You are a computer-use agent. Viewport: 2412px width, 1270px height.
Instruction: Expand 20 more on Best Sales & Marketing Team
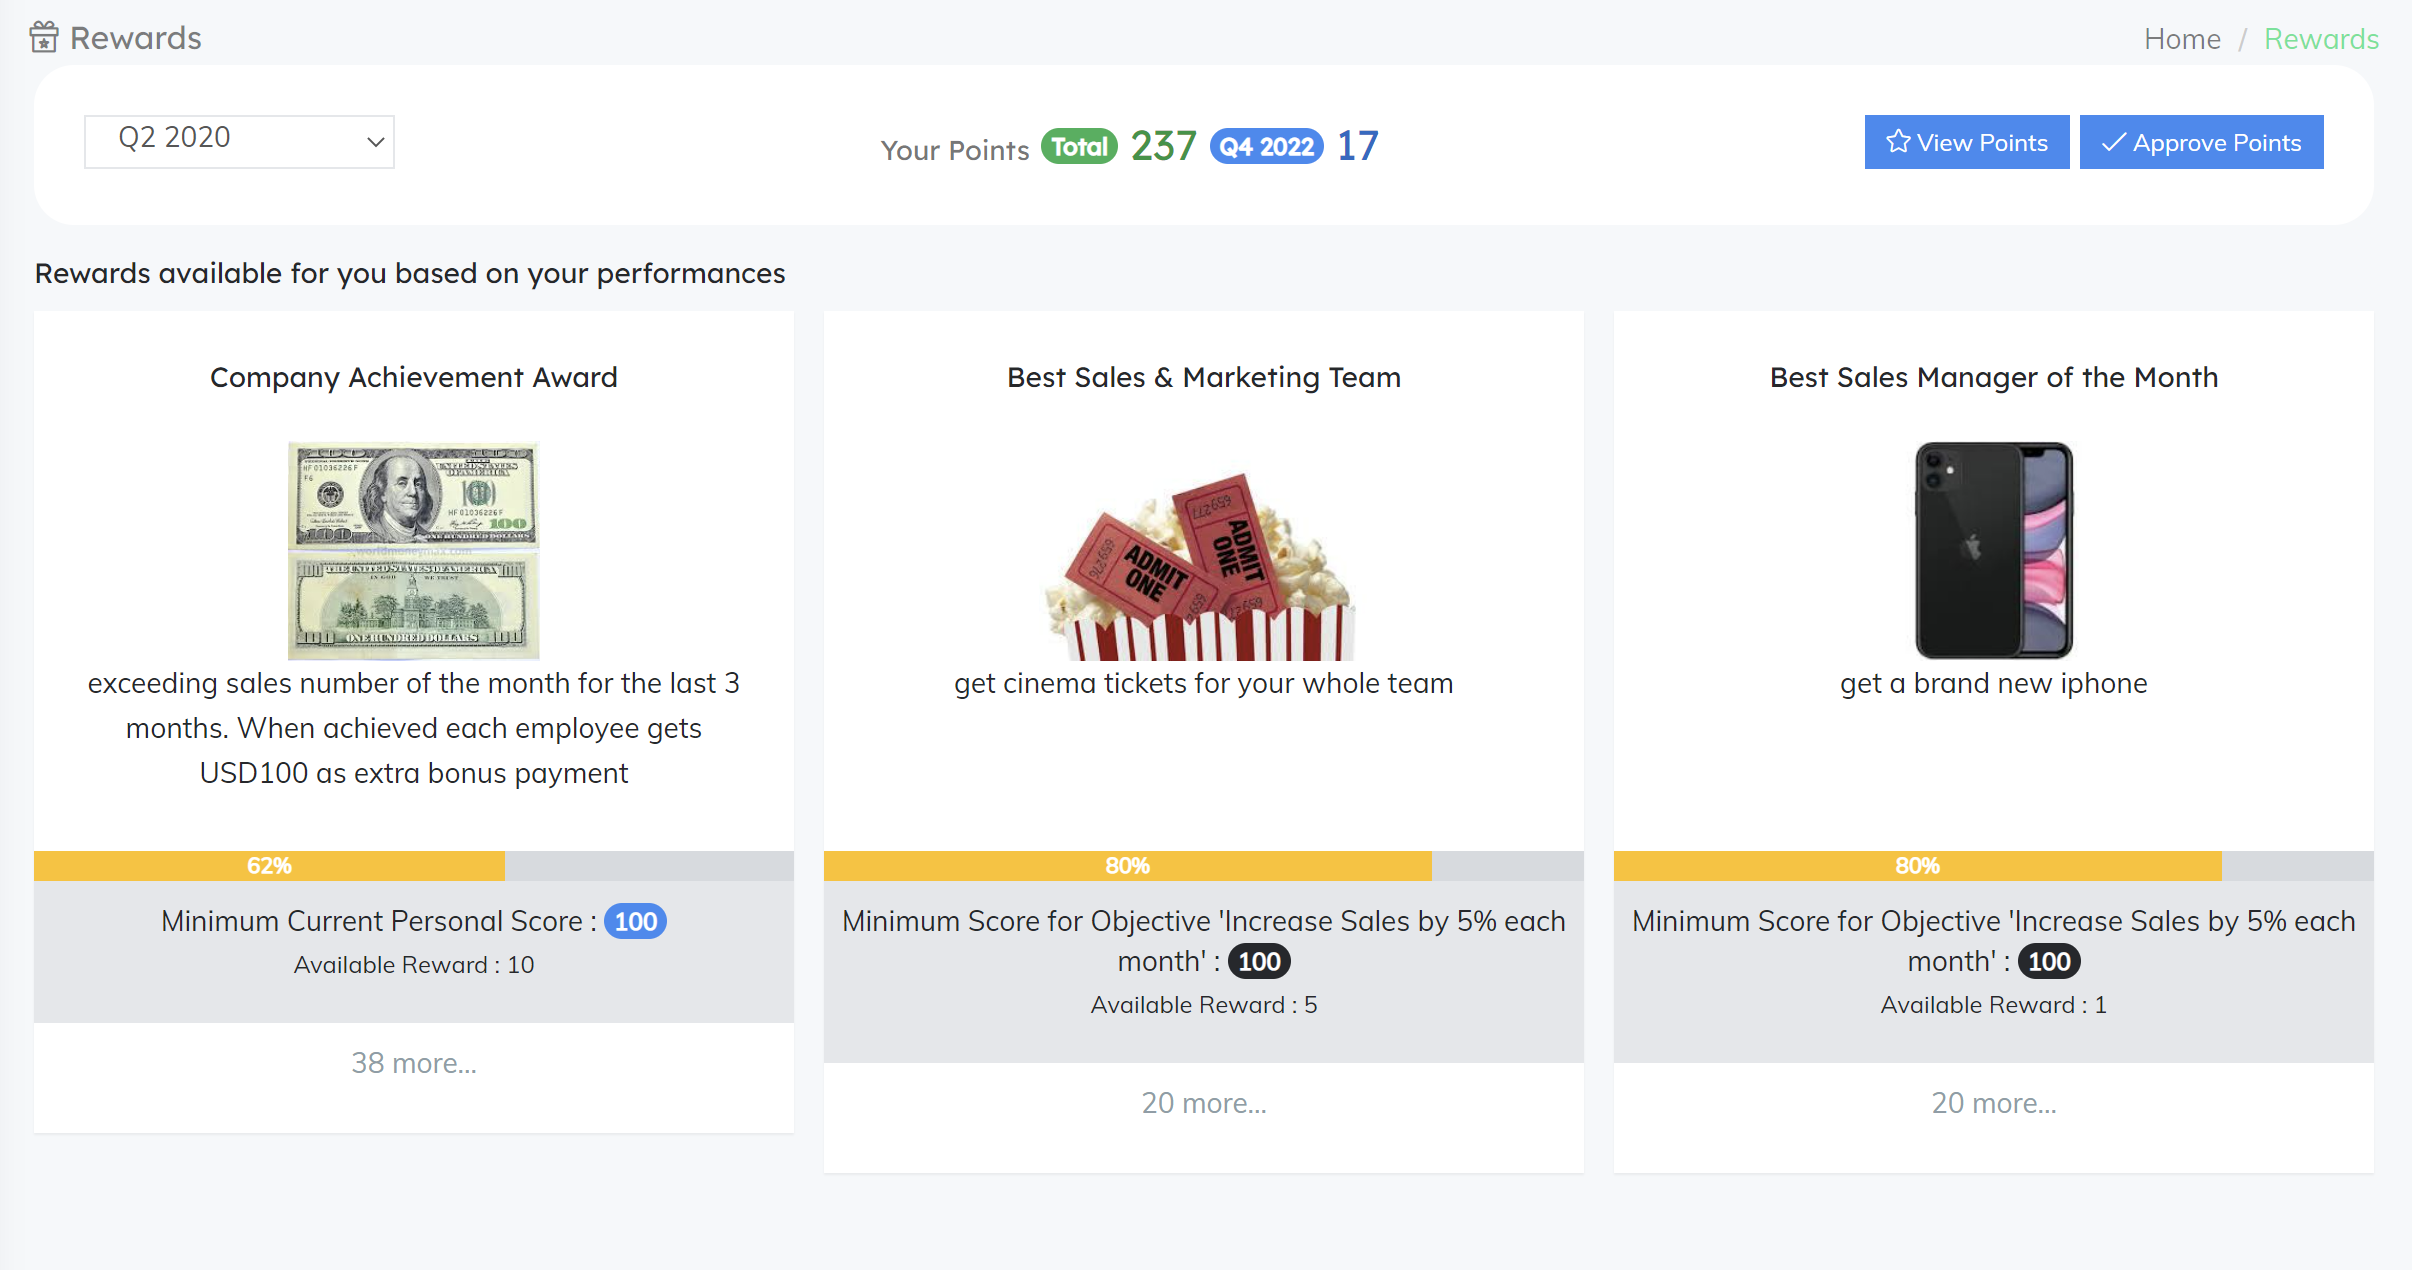[x=1204, y=1103]
